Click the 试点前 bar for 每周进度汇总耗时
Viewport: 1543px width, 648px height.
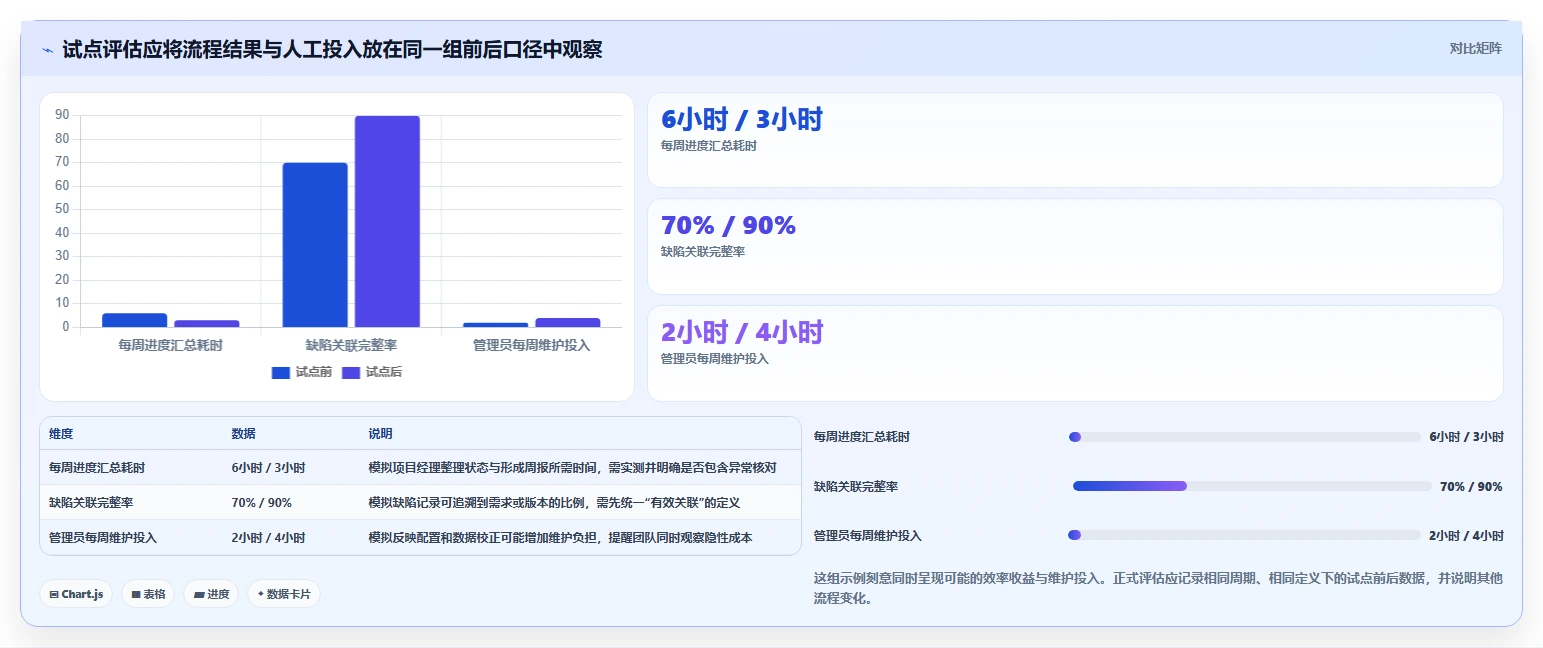[134, 320]
